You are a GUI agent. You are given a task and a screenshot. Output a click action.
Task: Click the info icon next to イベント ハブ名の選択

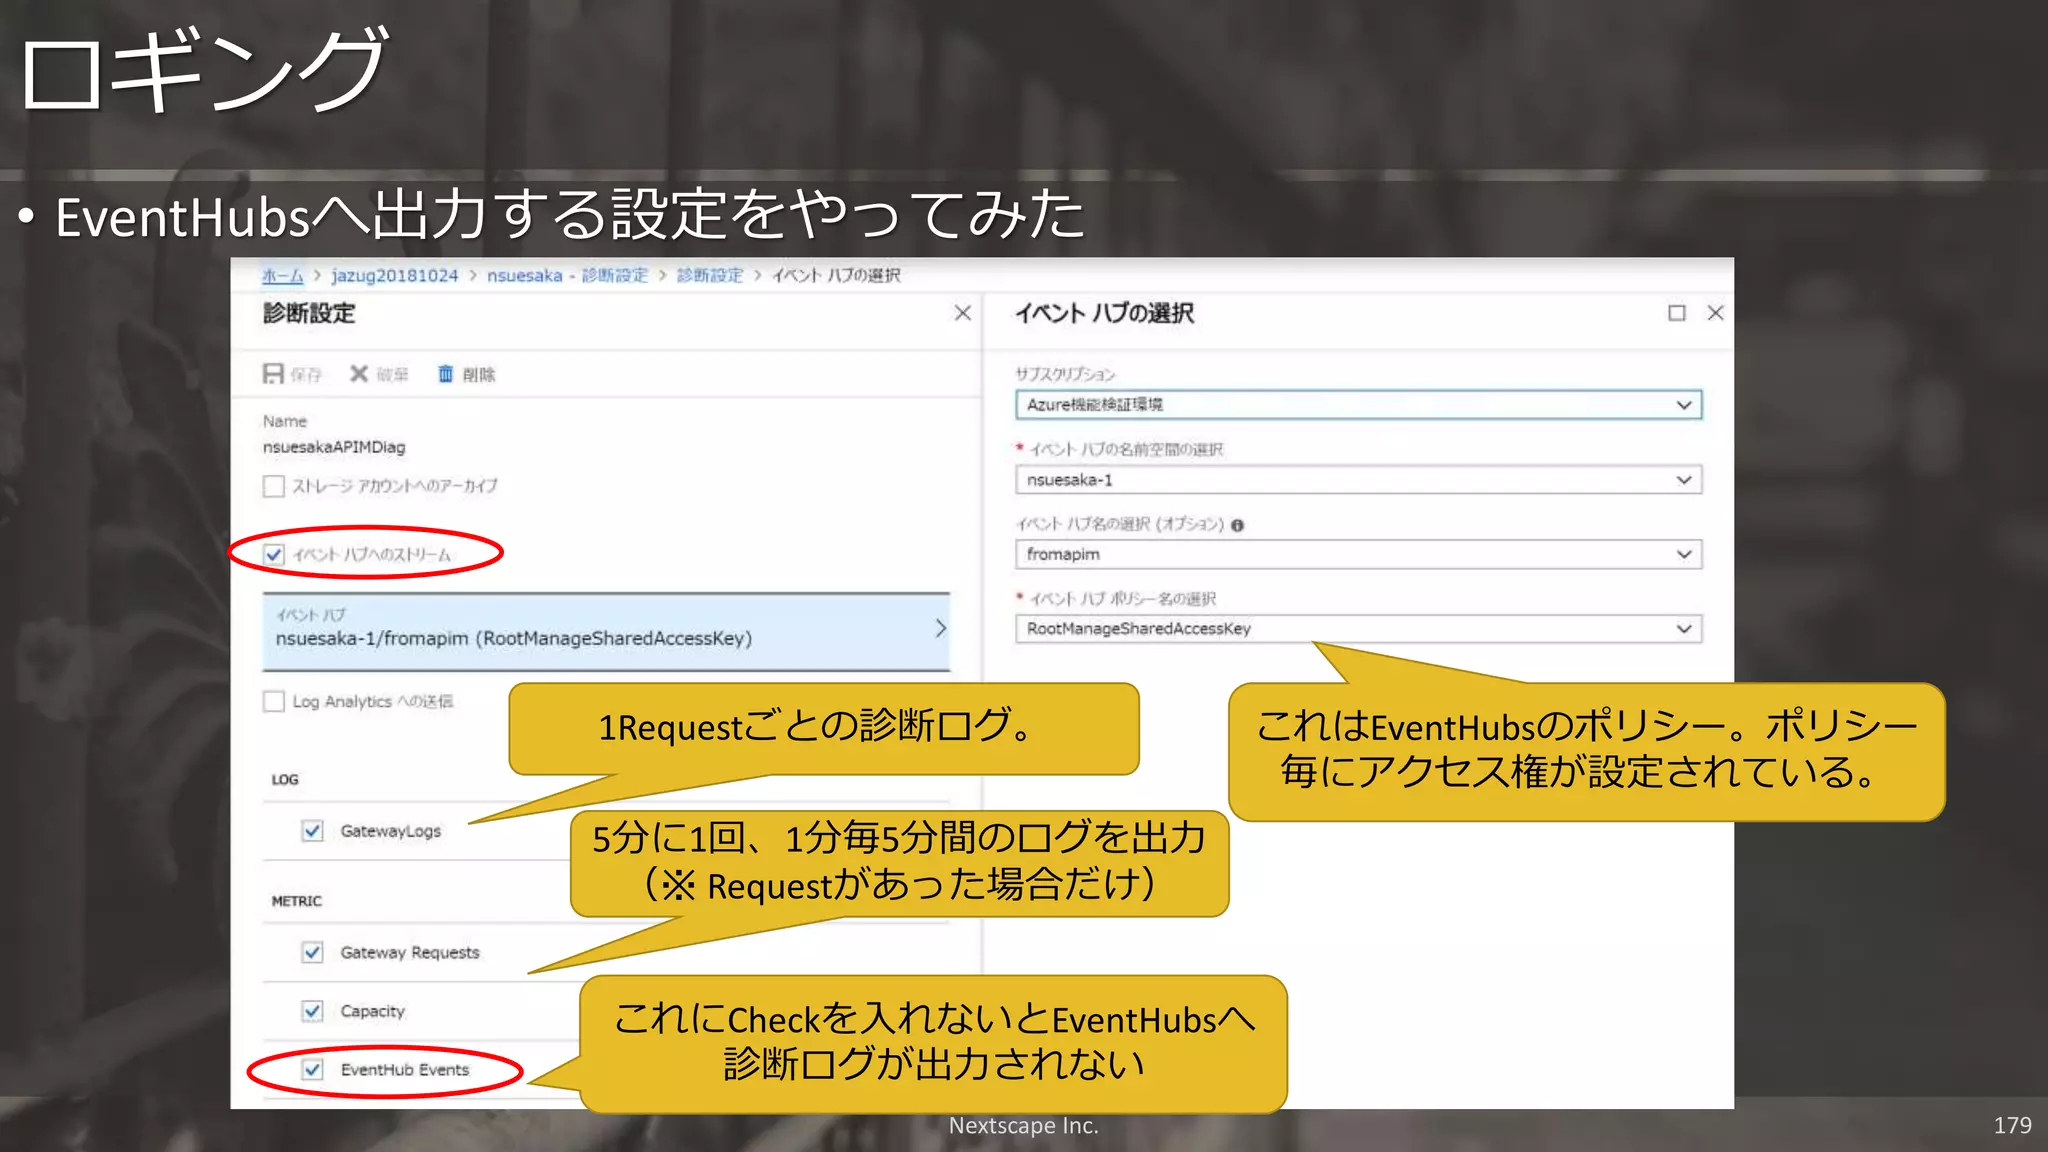pos(1238,525)
